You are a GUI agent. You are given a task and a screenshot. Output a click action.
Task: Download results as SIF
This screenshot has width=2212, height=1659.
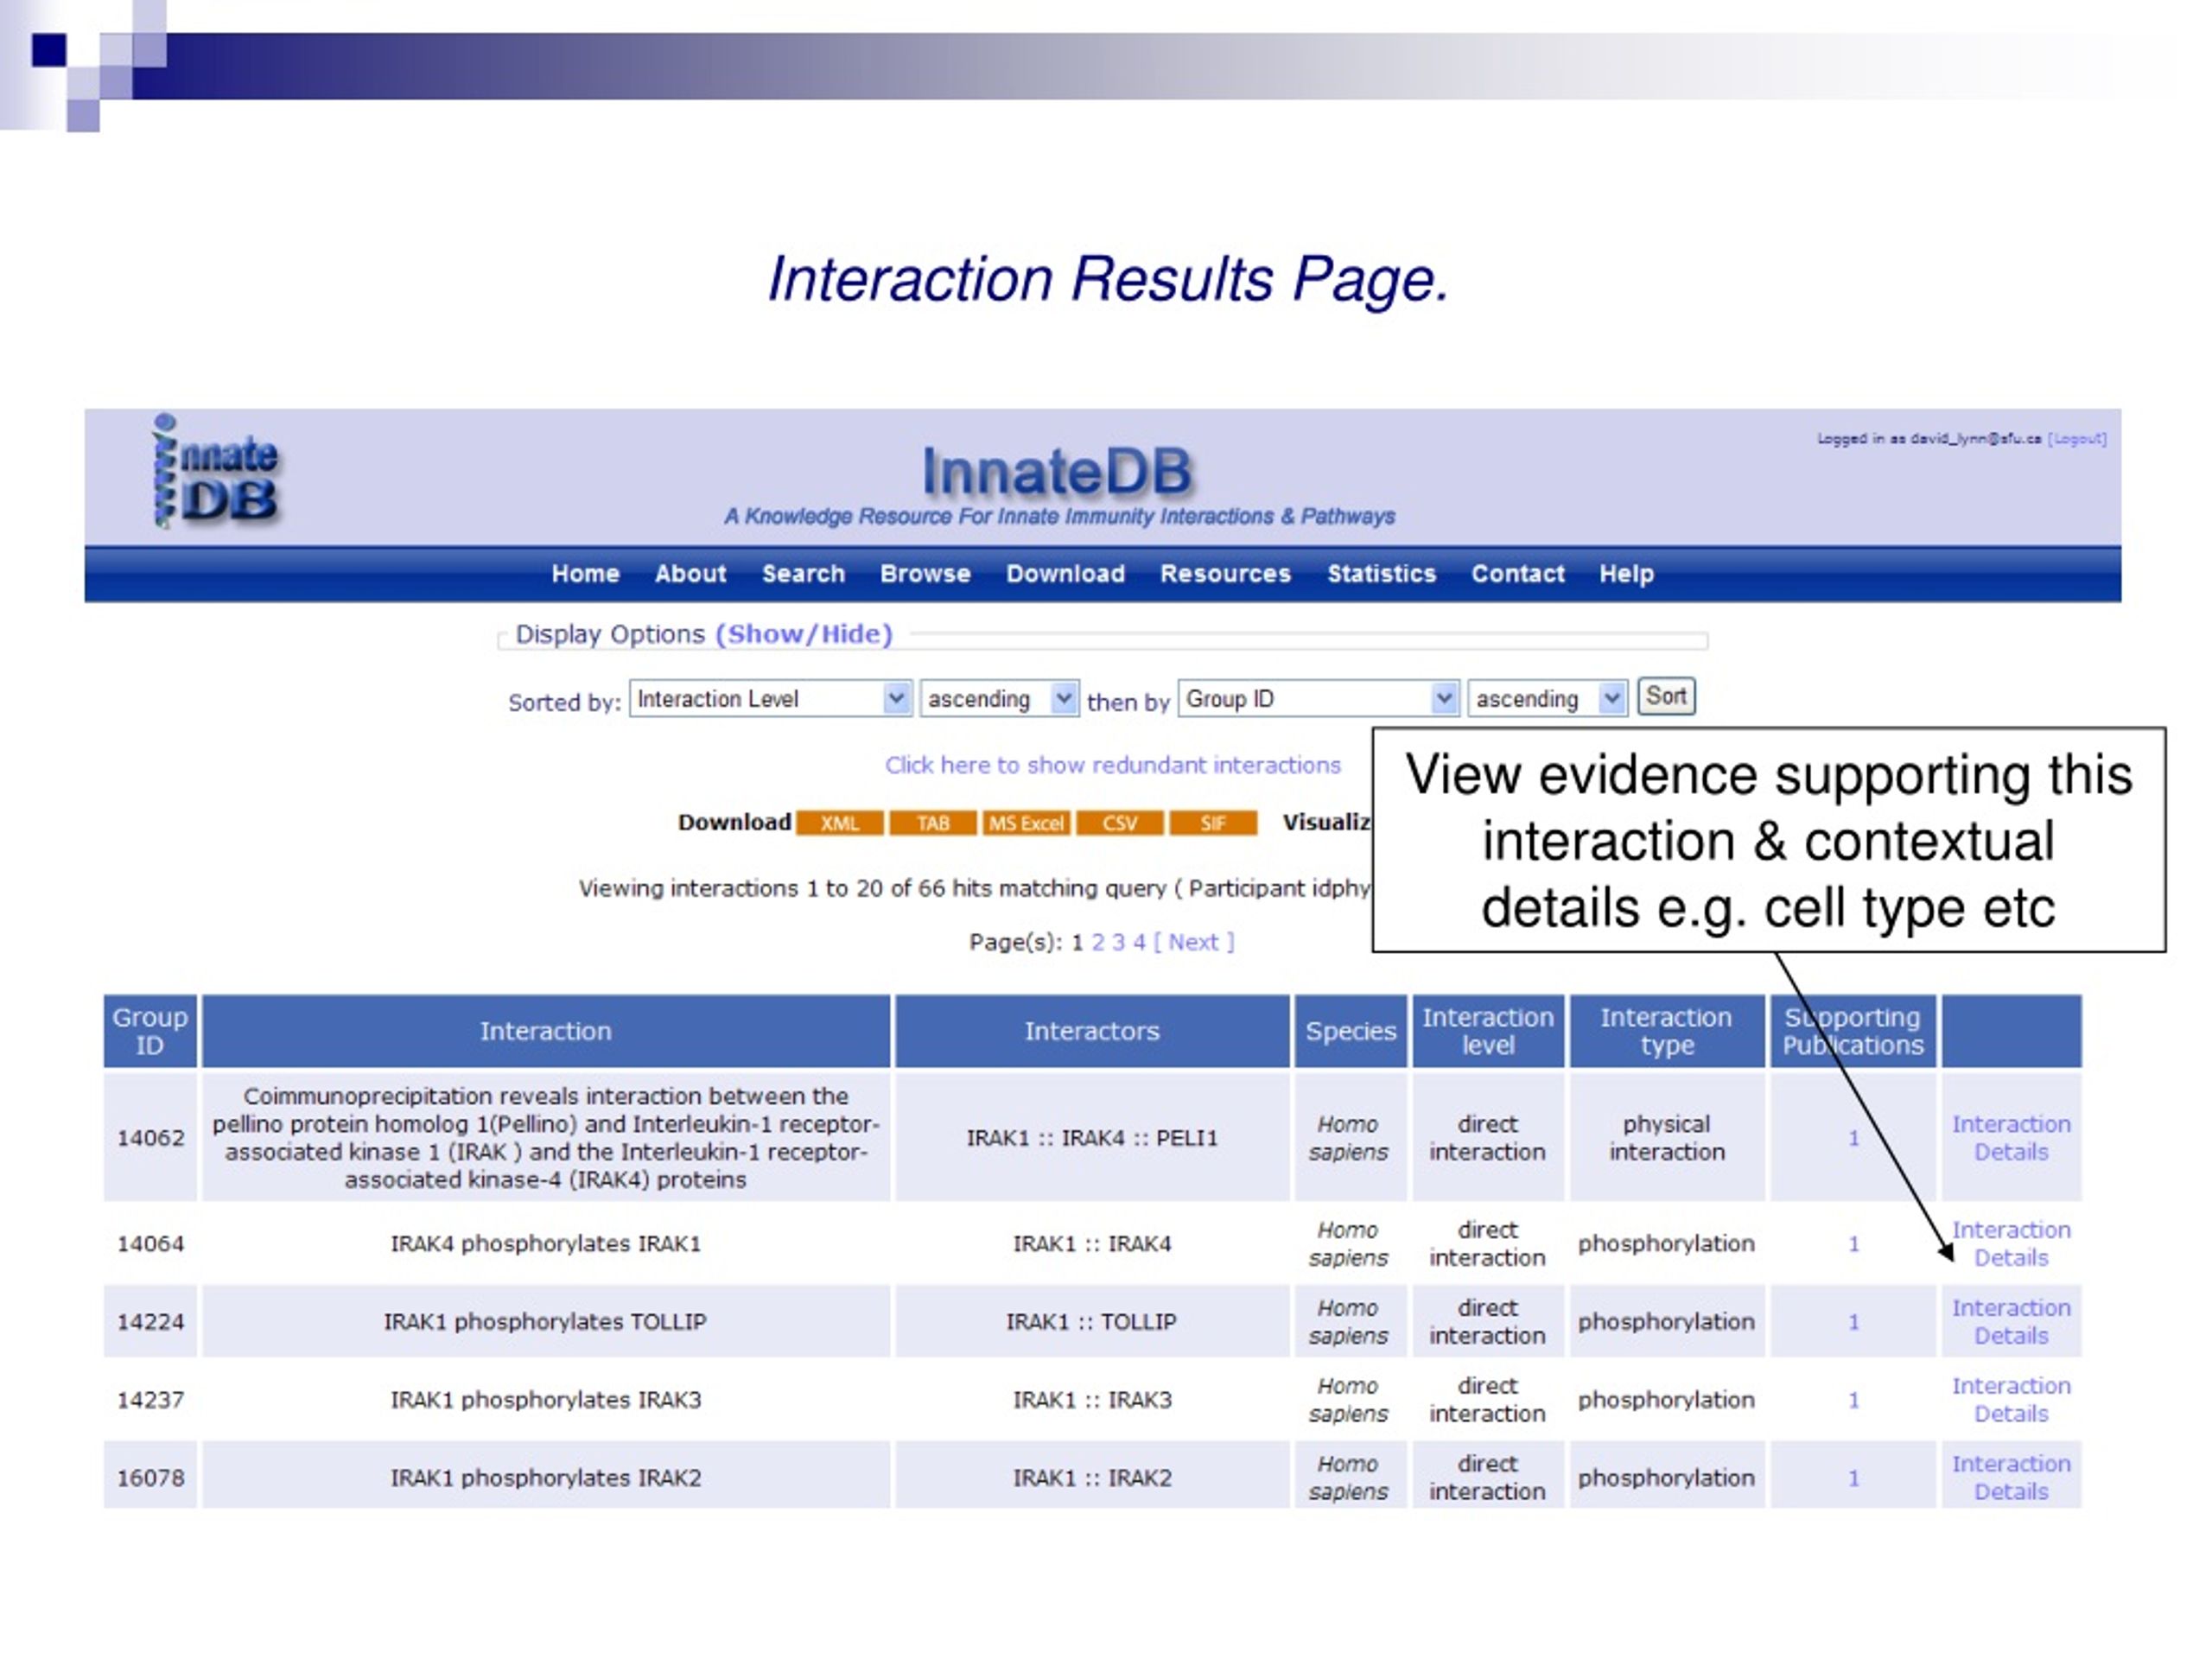pos(1213,823)
